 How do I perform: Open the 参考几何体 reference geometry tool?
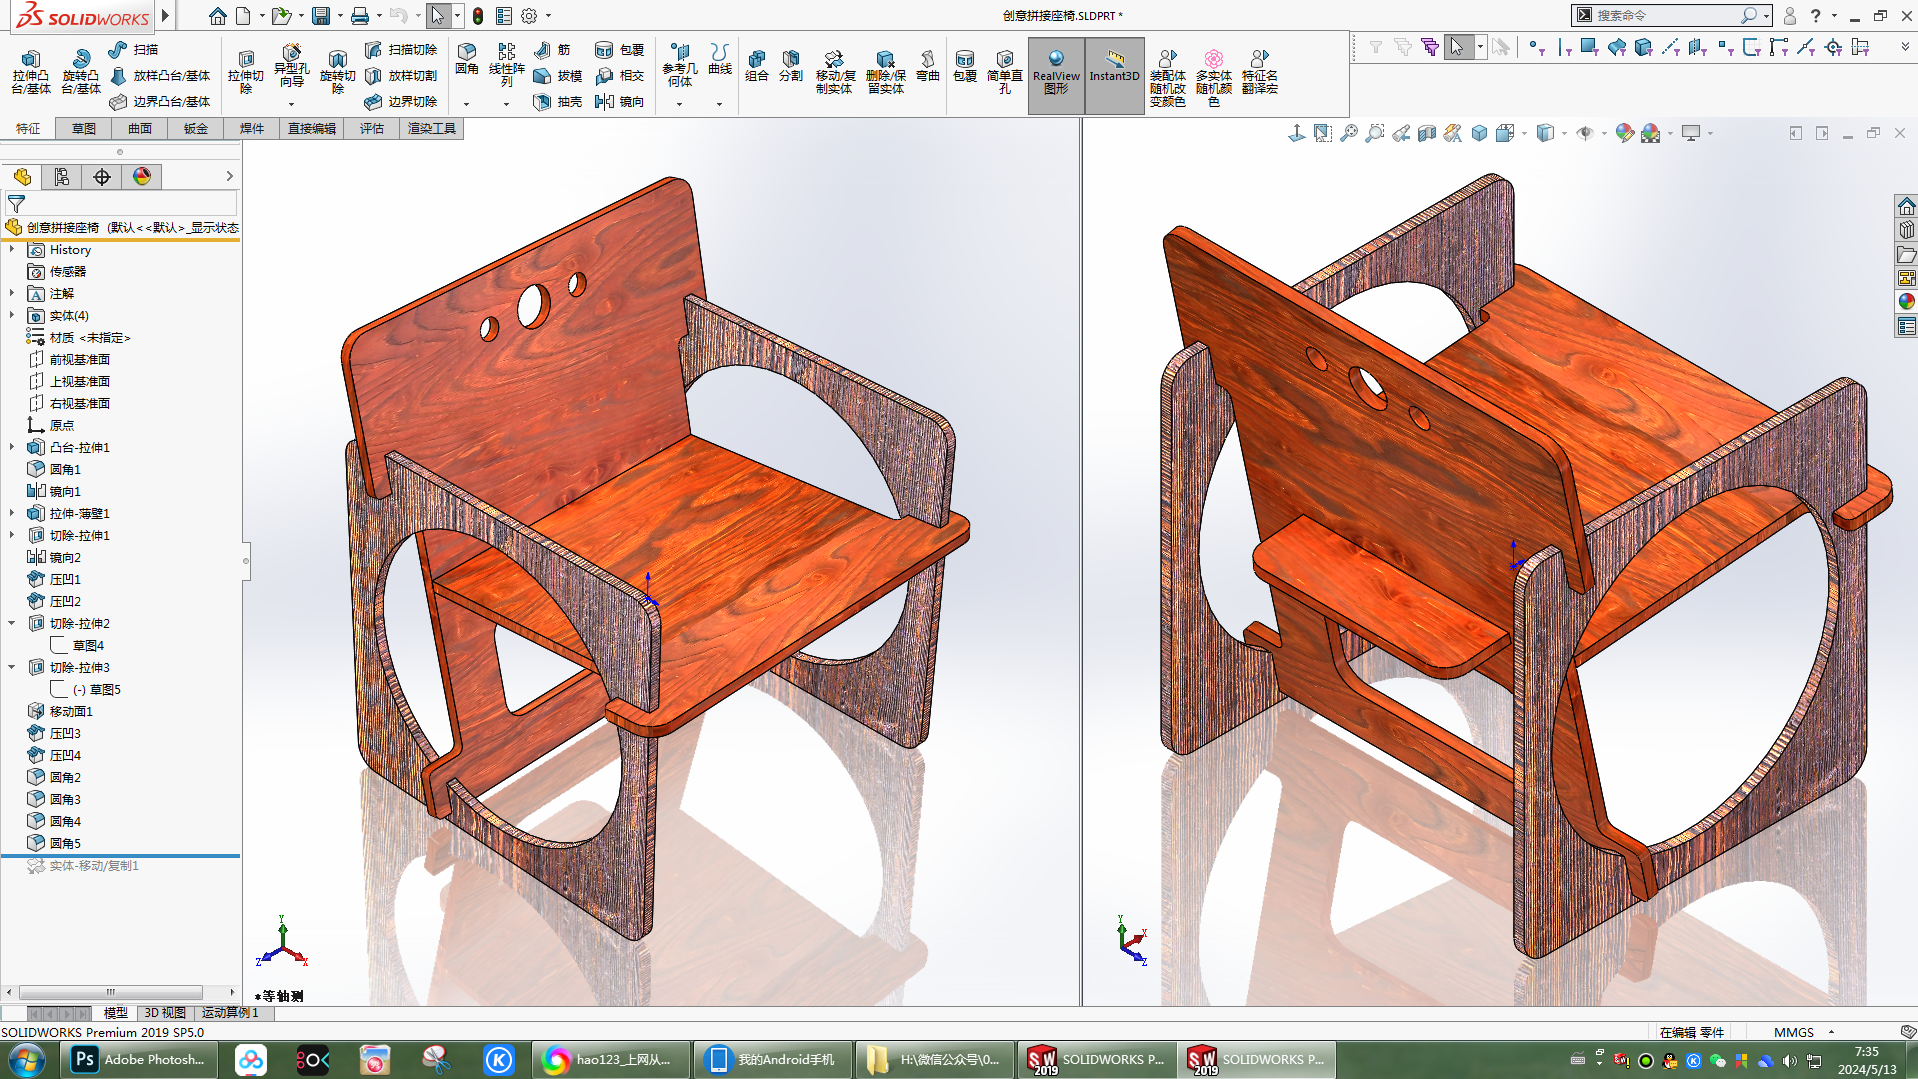tap(680, 65)
